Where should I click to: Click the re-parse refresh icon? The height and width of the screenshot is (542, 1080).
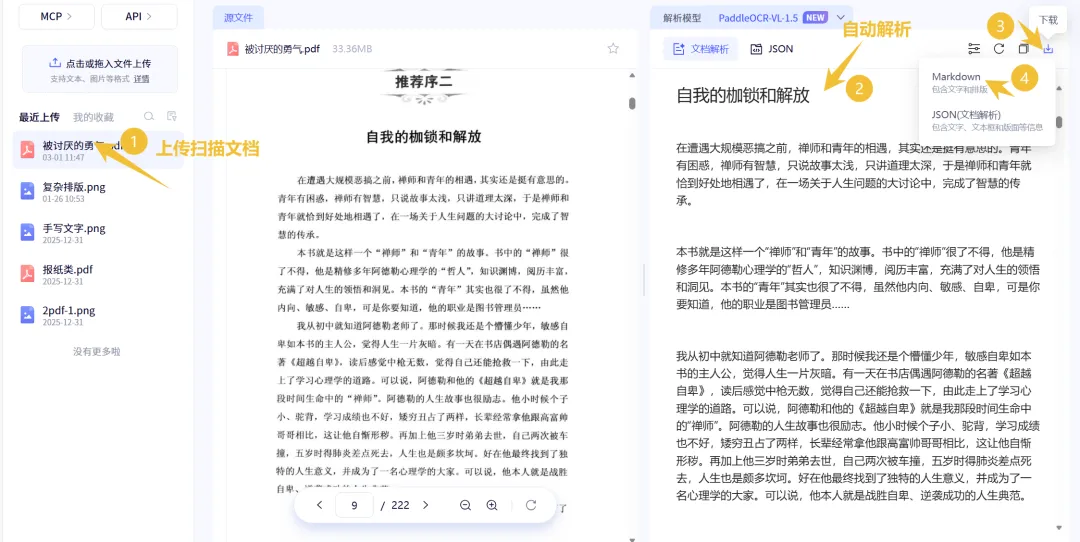[x=999, y=49]
